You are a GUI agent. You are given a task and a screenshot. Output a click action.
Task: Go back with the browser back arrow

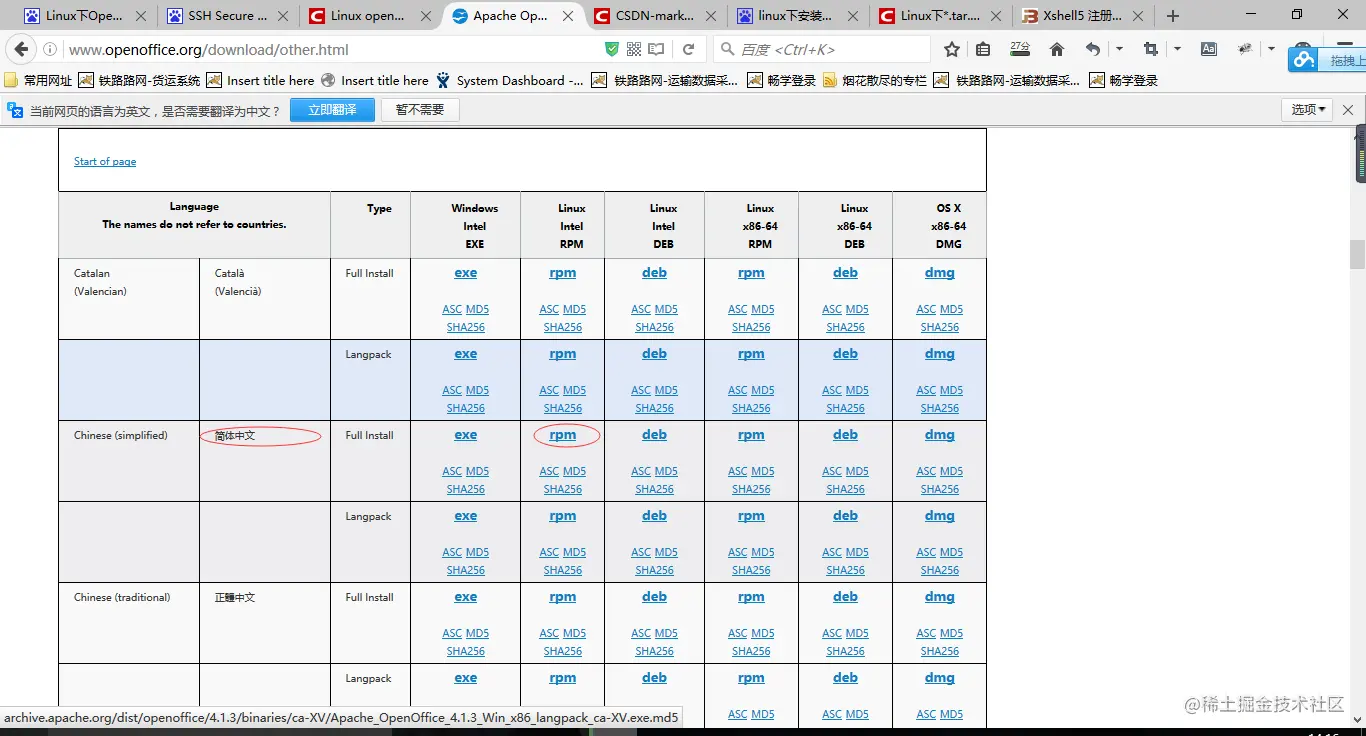coord(21,49)
